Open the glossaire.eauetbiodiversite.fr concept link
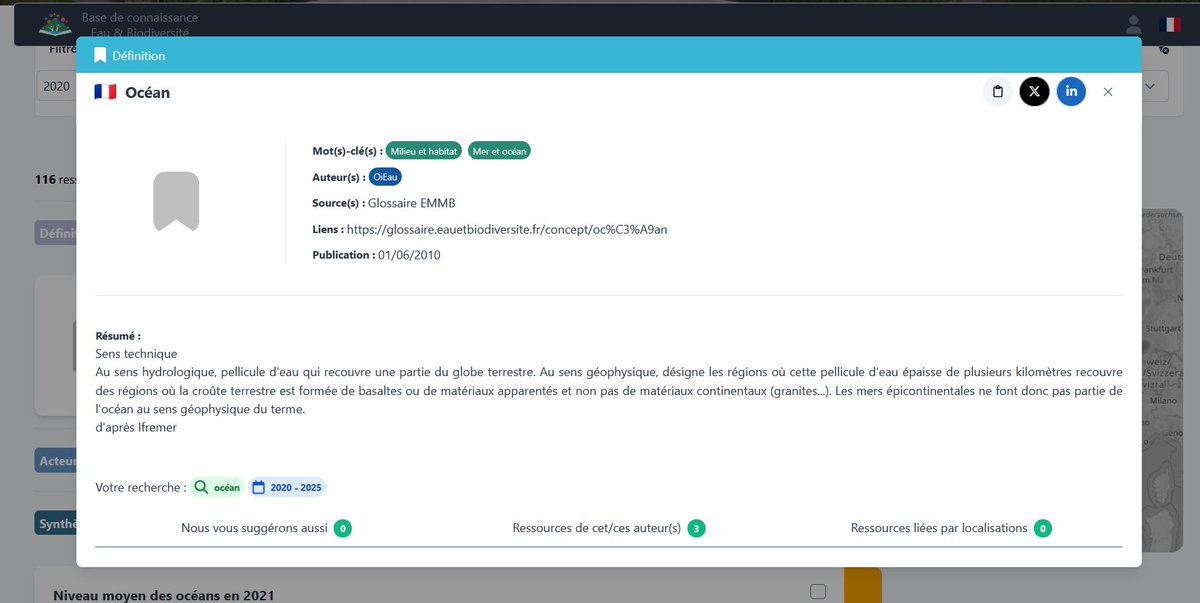 pyautogui.click(x=509, y=229)
